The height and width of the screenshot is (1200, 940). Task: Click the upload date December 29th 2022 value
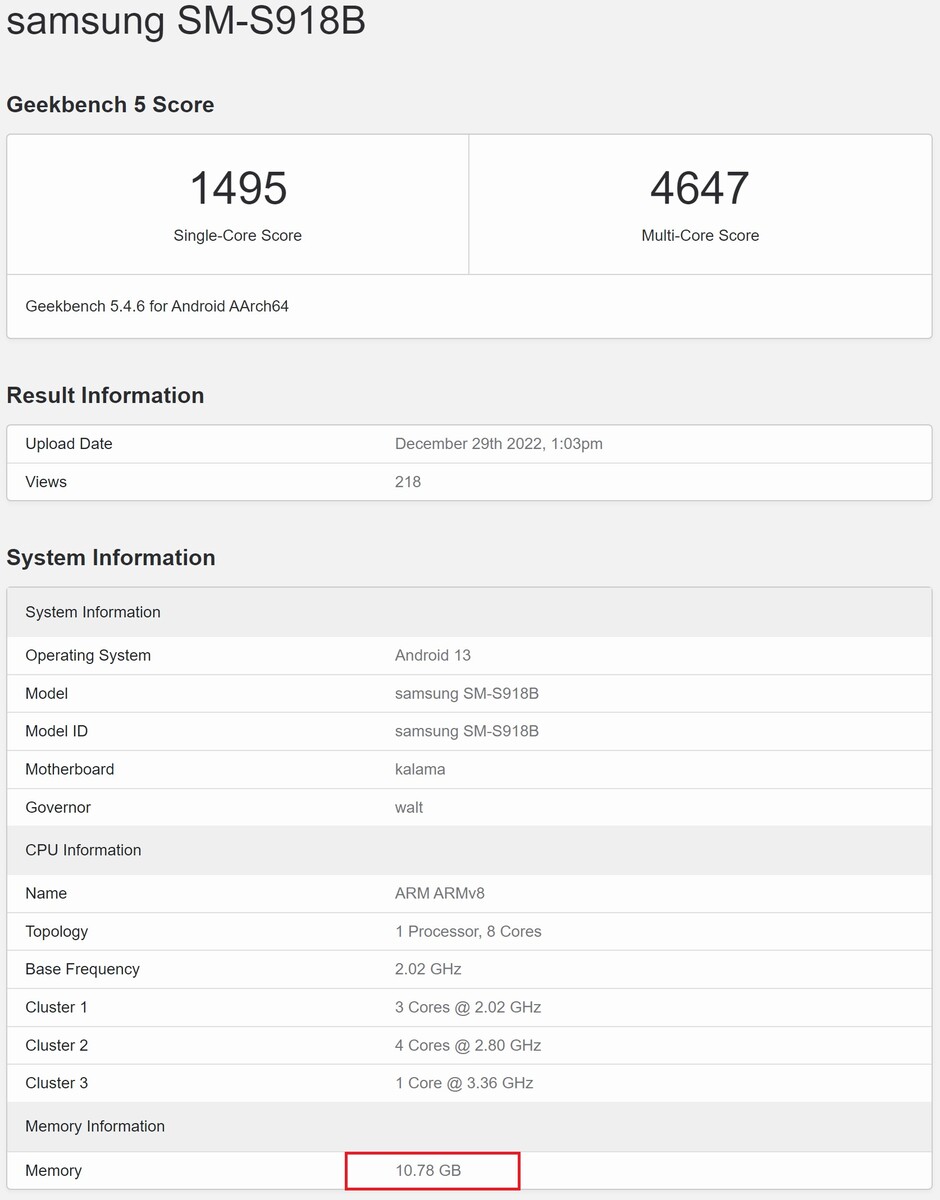pos(498,443)
